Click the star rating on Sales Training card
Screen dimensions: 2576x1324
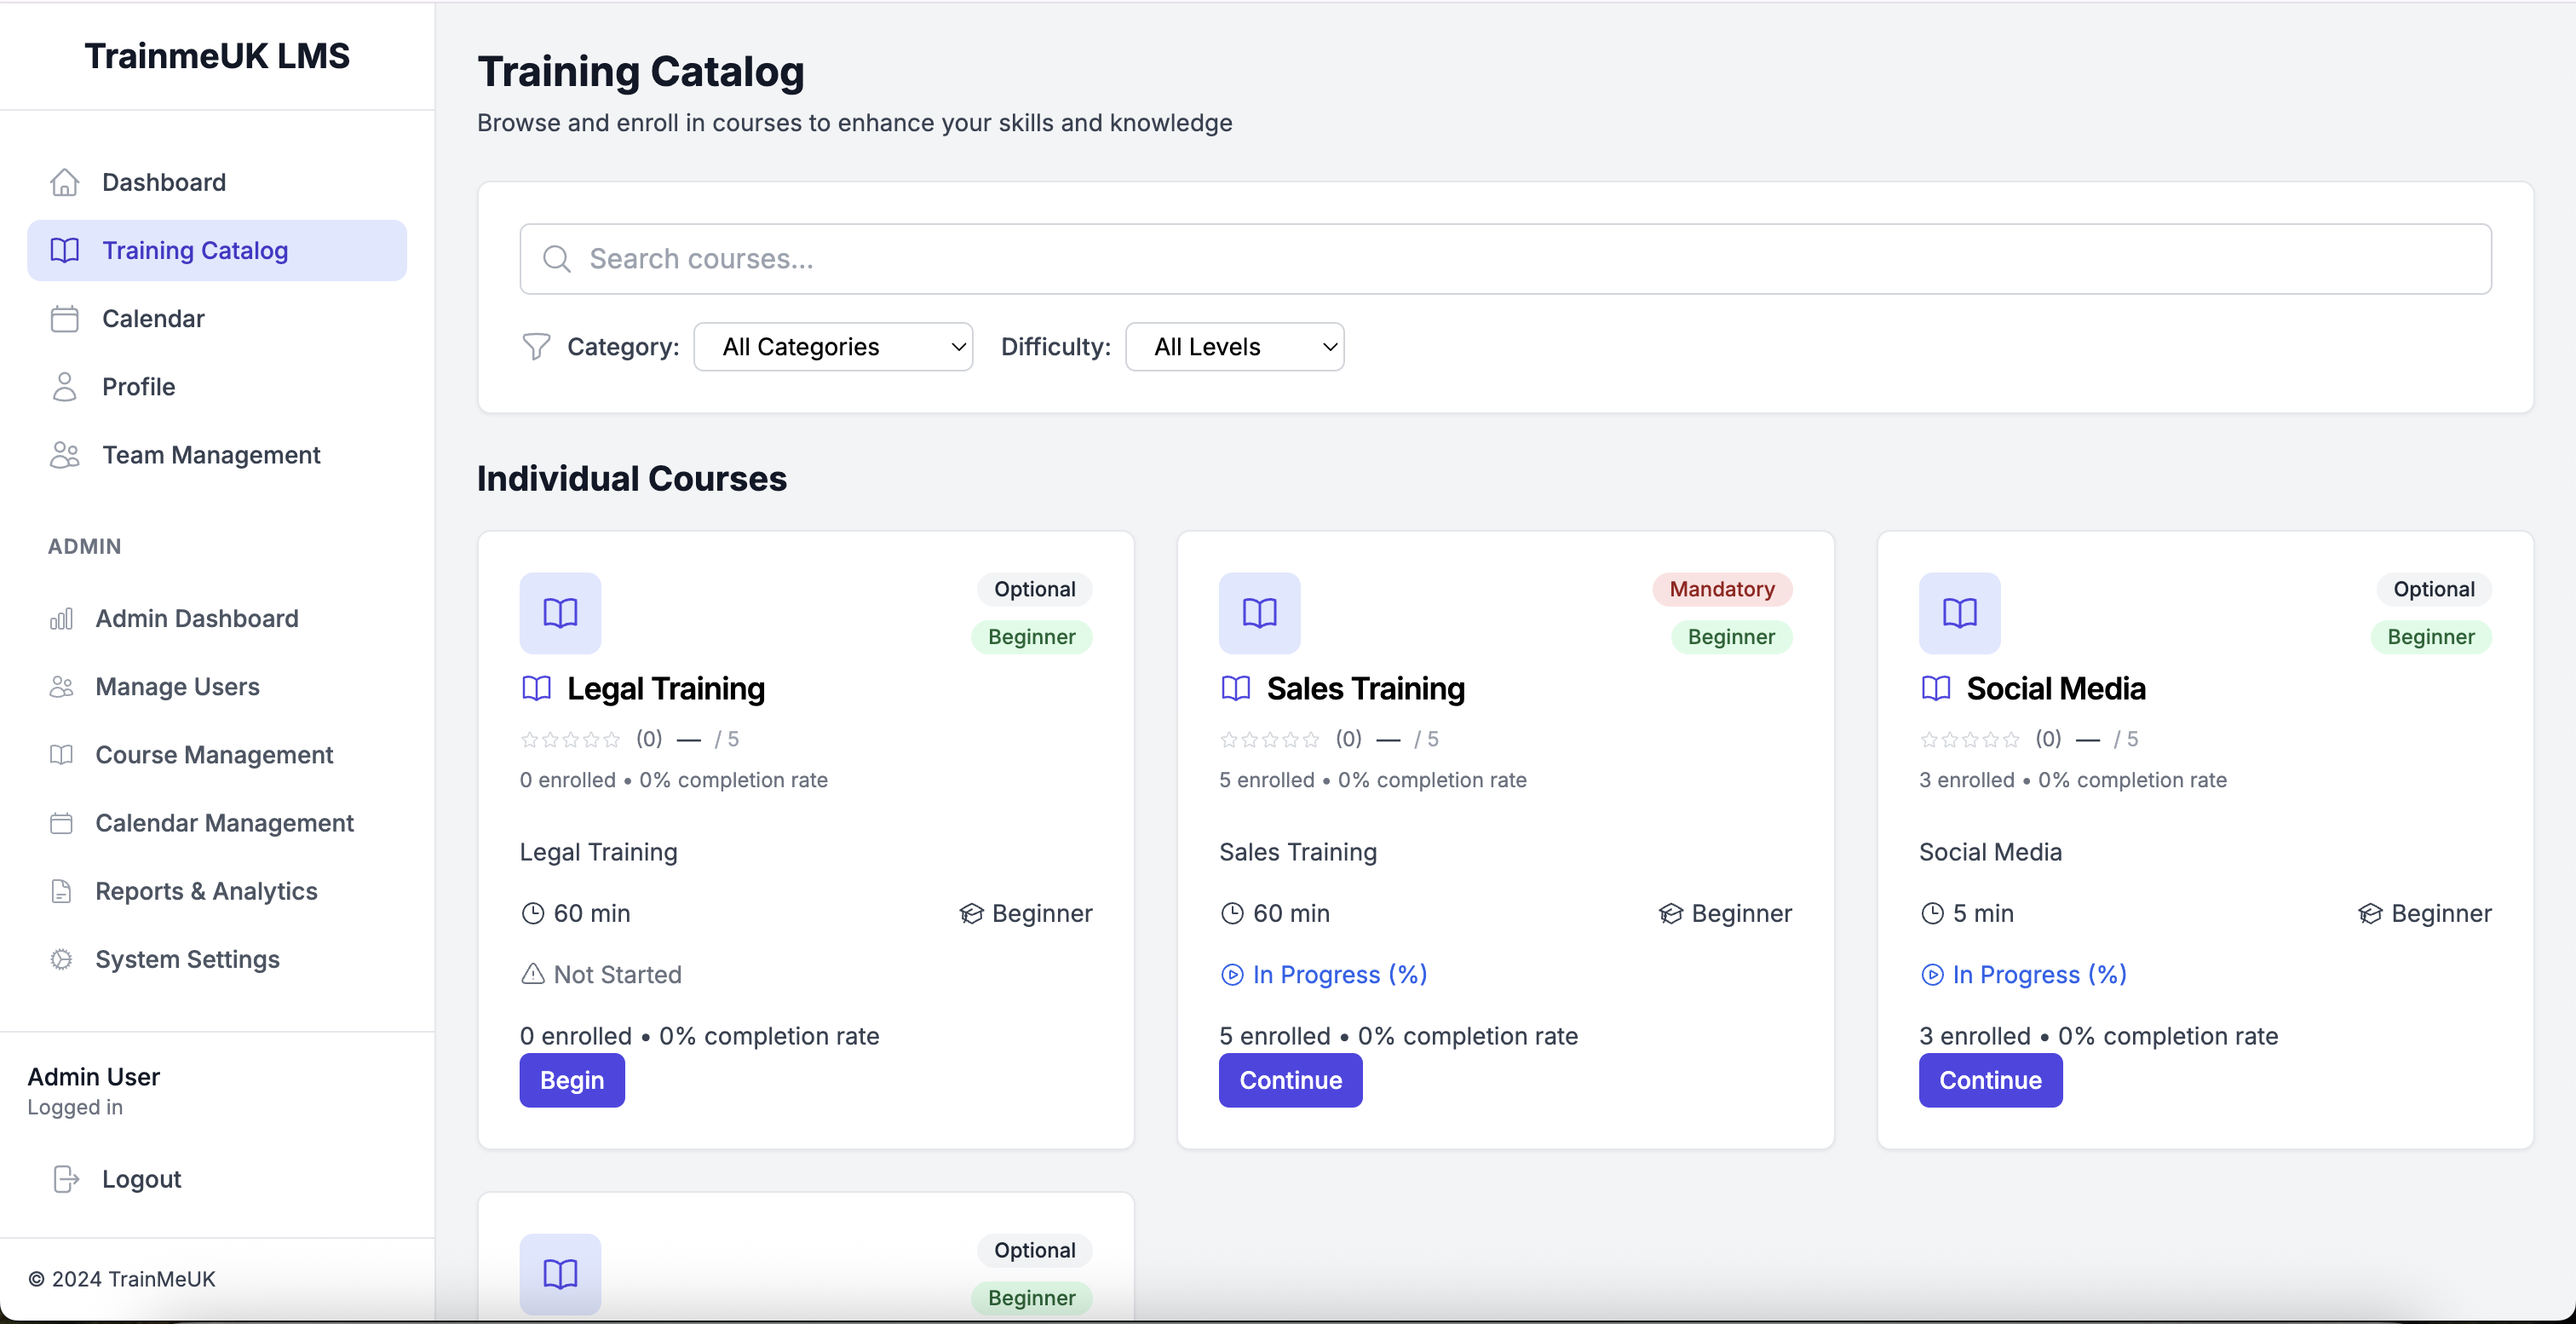coord(1269,739)
